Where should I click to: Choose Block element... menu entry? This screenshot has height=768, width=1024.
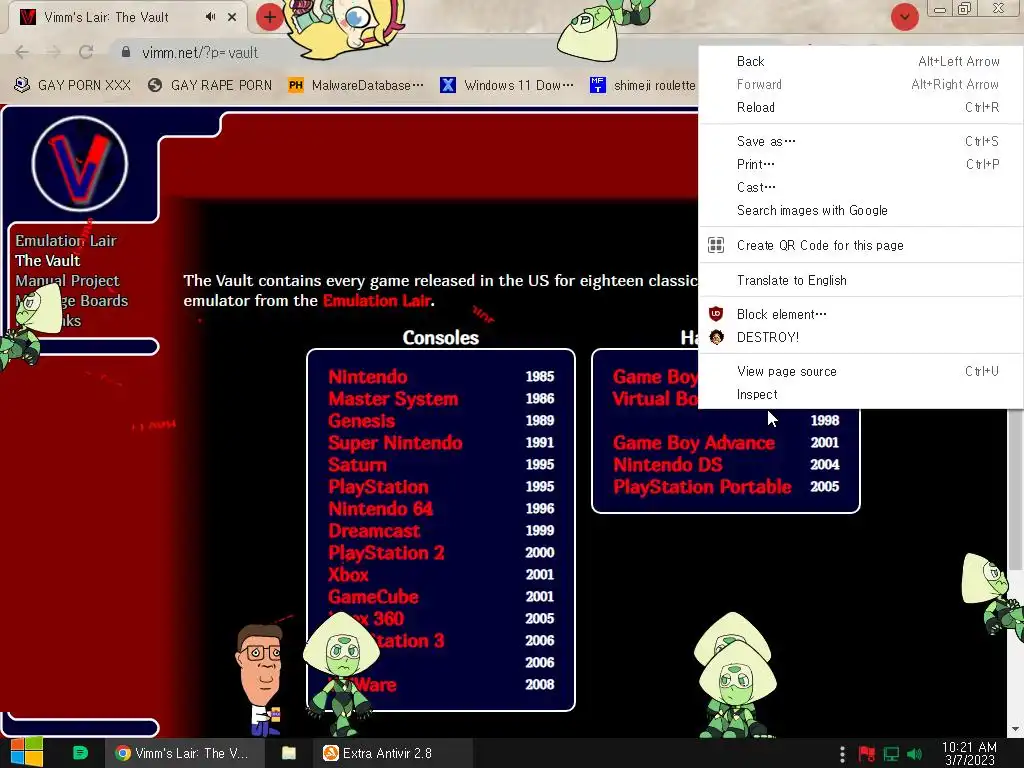click(x=860, y=314)
